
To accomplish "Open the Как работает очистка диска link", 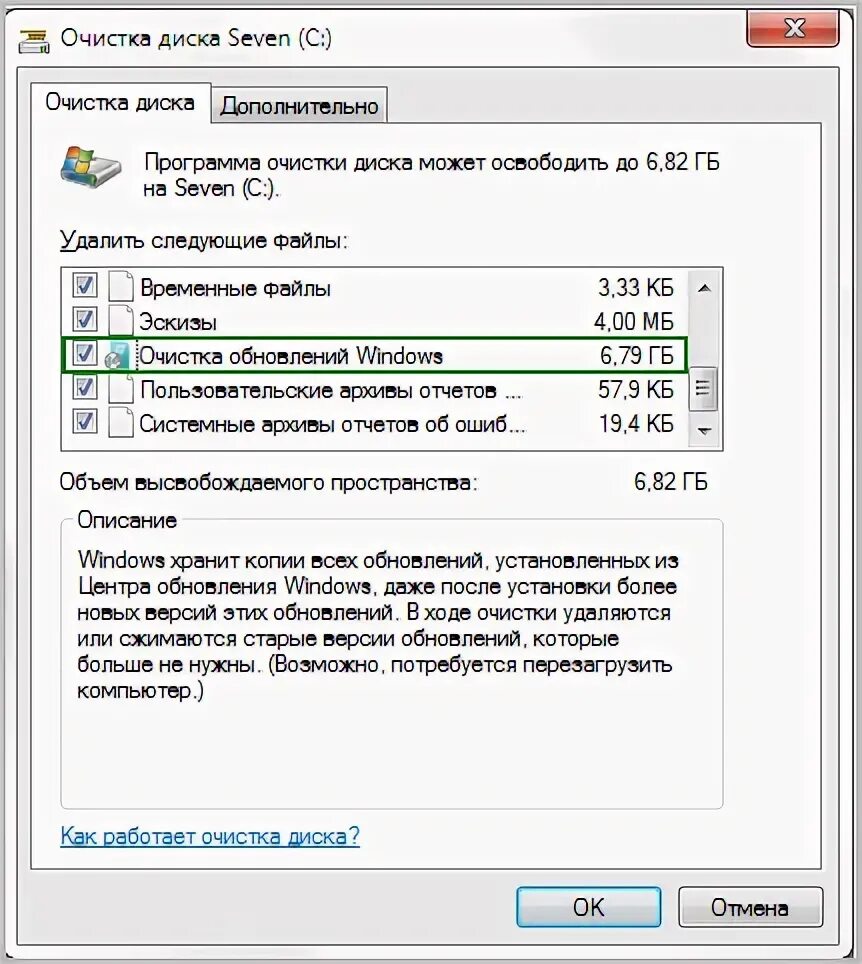I will pyautogui.click(x=210, y=836).
